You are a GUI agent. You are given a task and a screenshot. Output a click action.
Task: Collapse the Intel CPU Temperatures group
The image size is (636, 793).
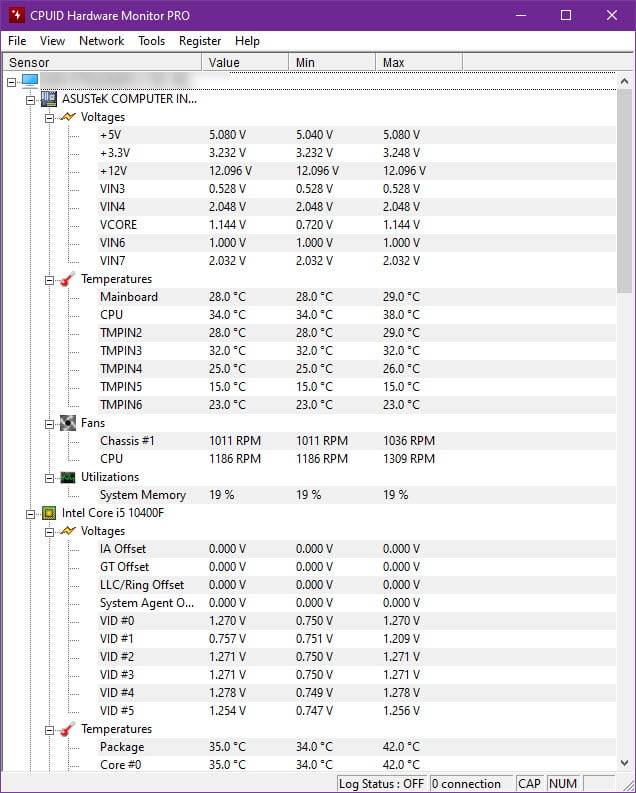[x=49, y=730]
